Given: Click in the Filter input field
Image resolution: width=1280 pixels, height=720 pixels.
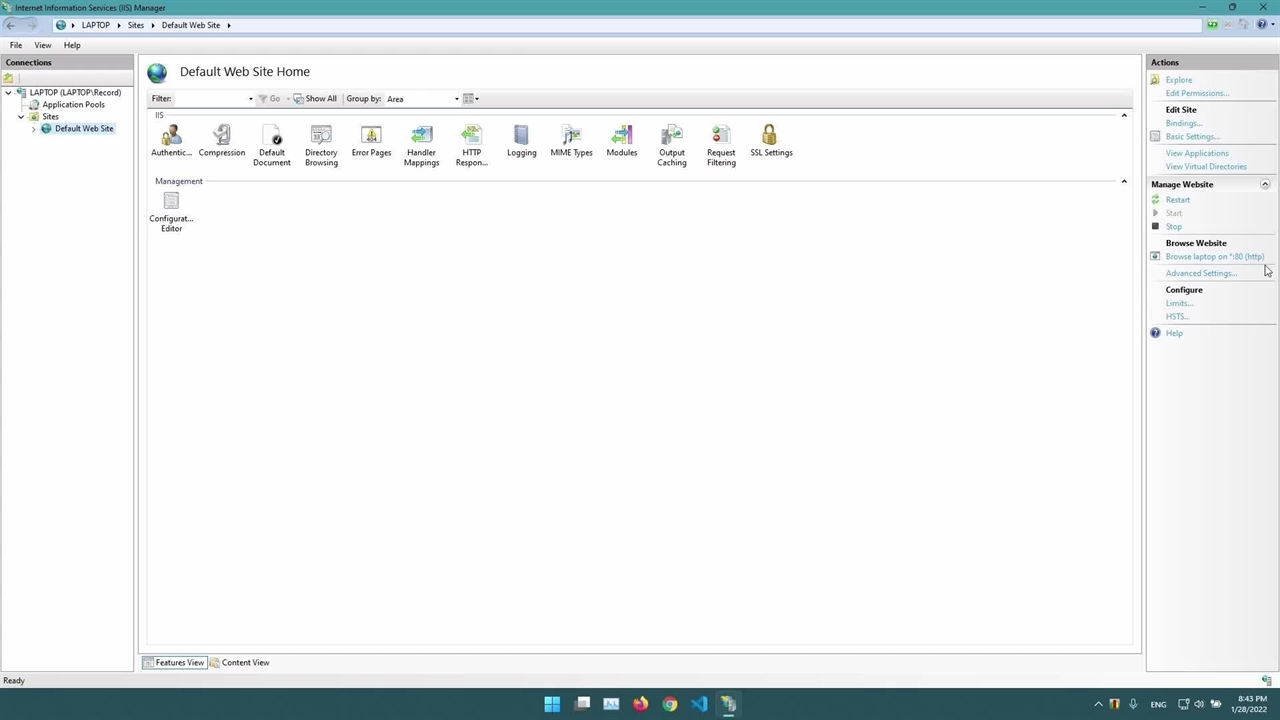Looking at the screenshot, I should click(x=210, y=99).
